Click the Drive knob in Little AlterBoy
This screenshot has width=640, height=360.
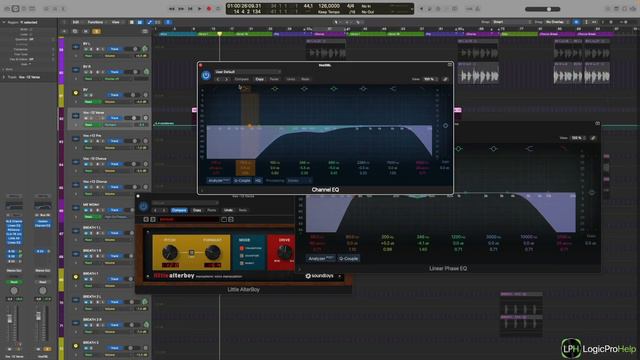coord(284,253)
